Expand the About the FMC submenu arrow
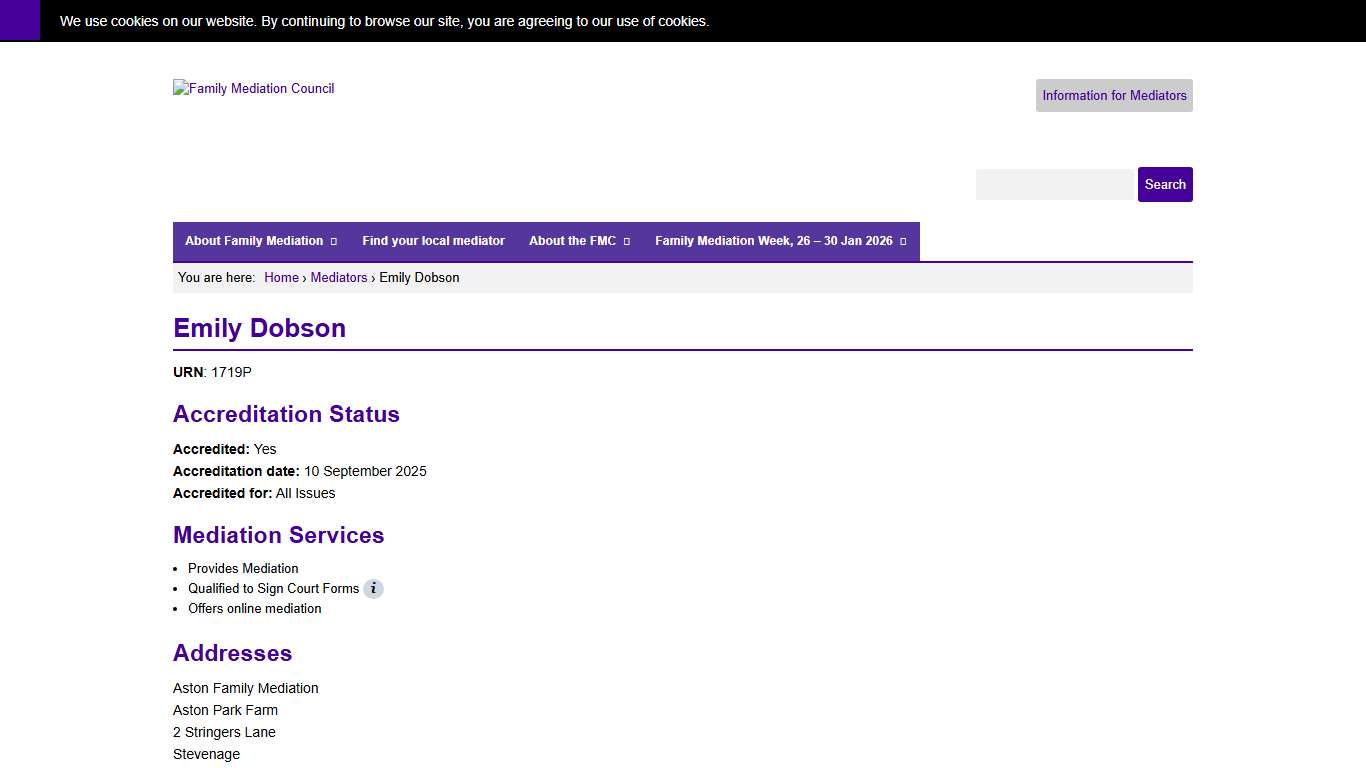Image resolution: width=1366 pixels, height=768 pixels. [627, 242]
